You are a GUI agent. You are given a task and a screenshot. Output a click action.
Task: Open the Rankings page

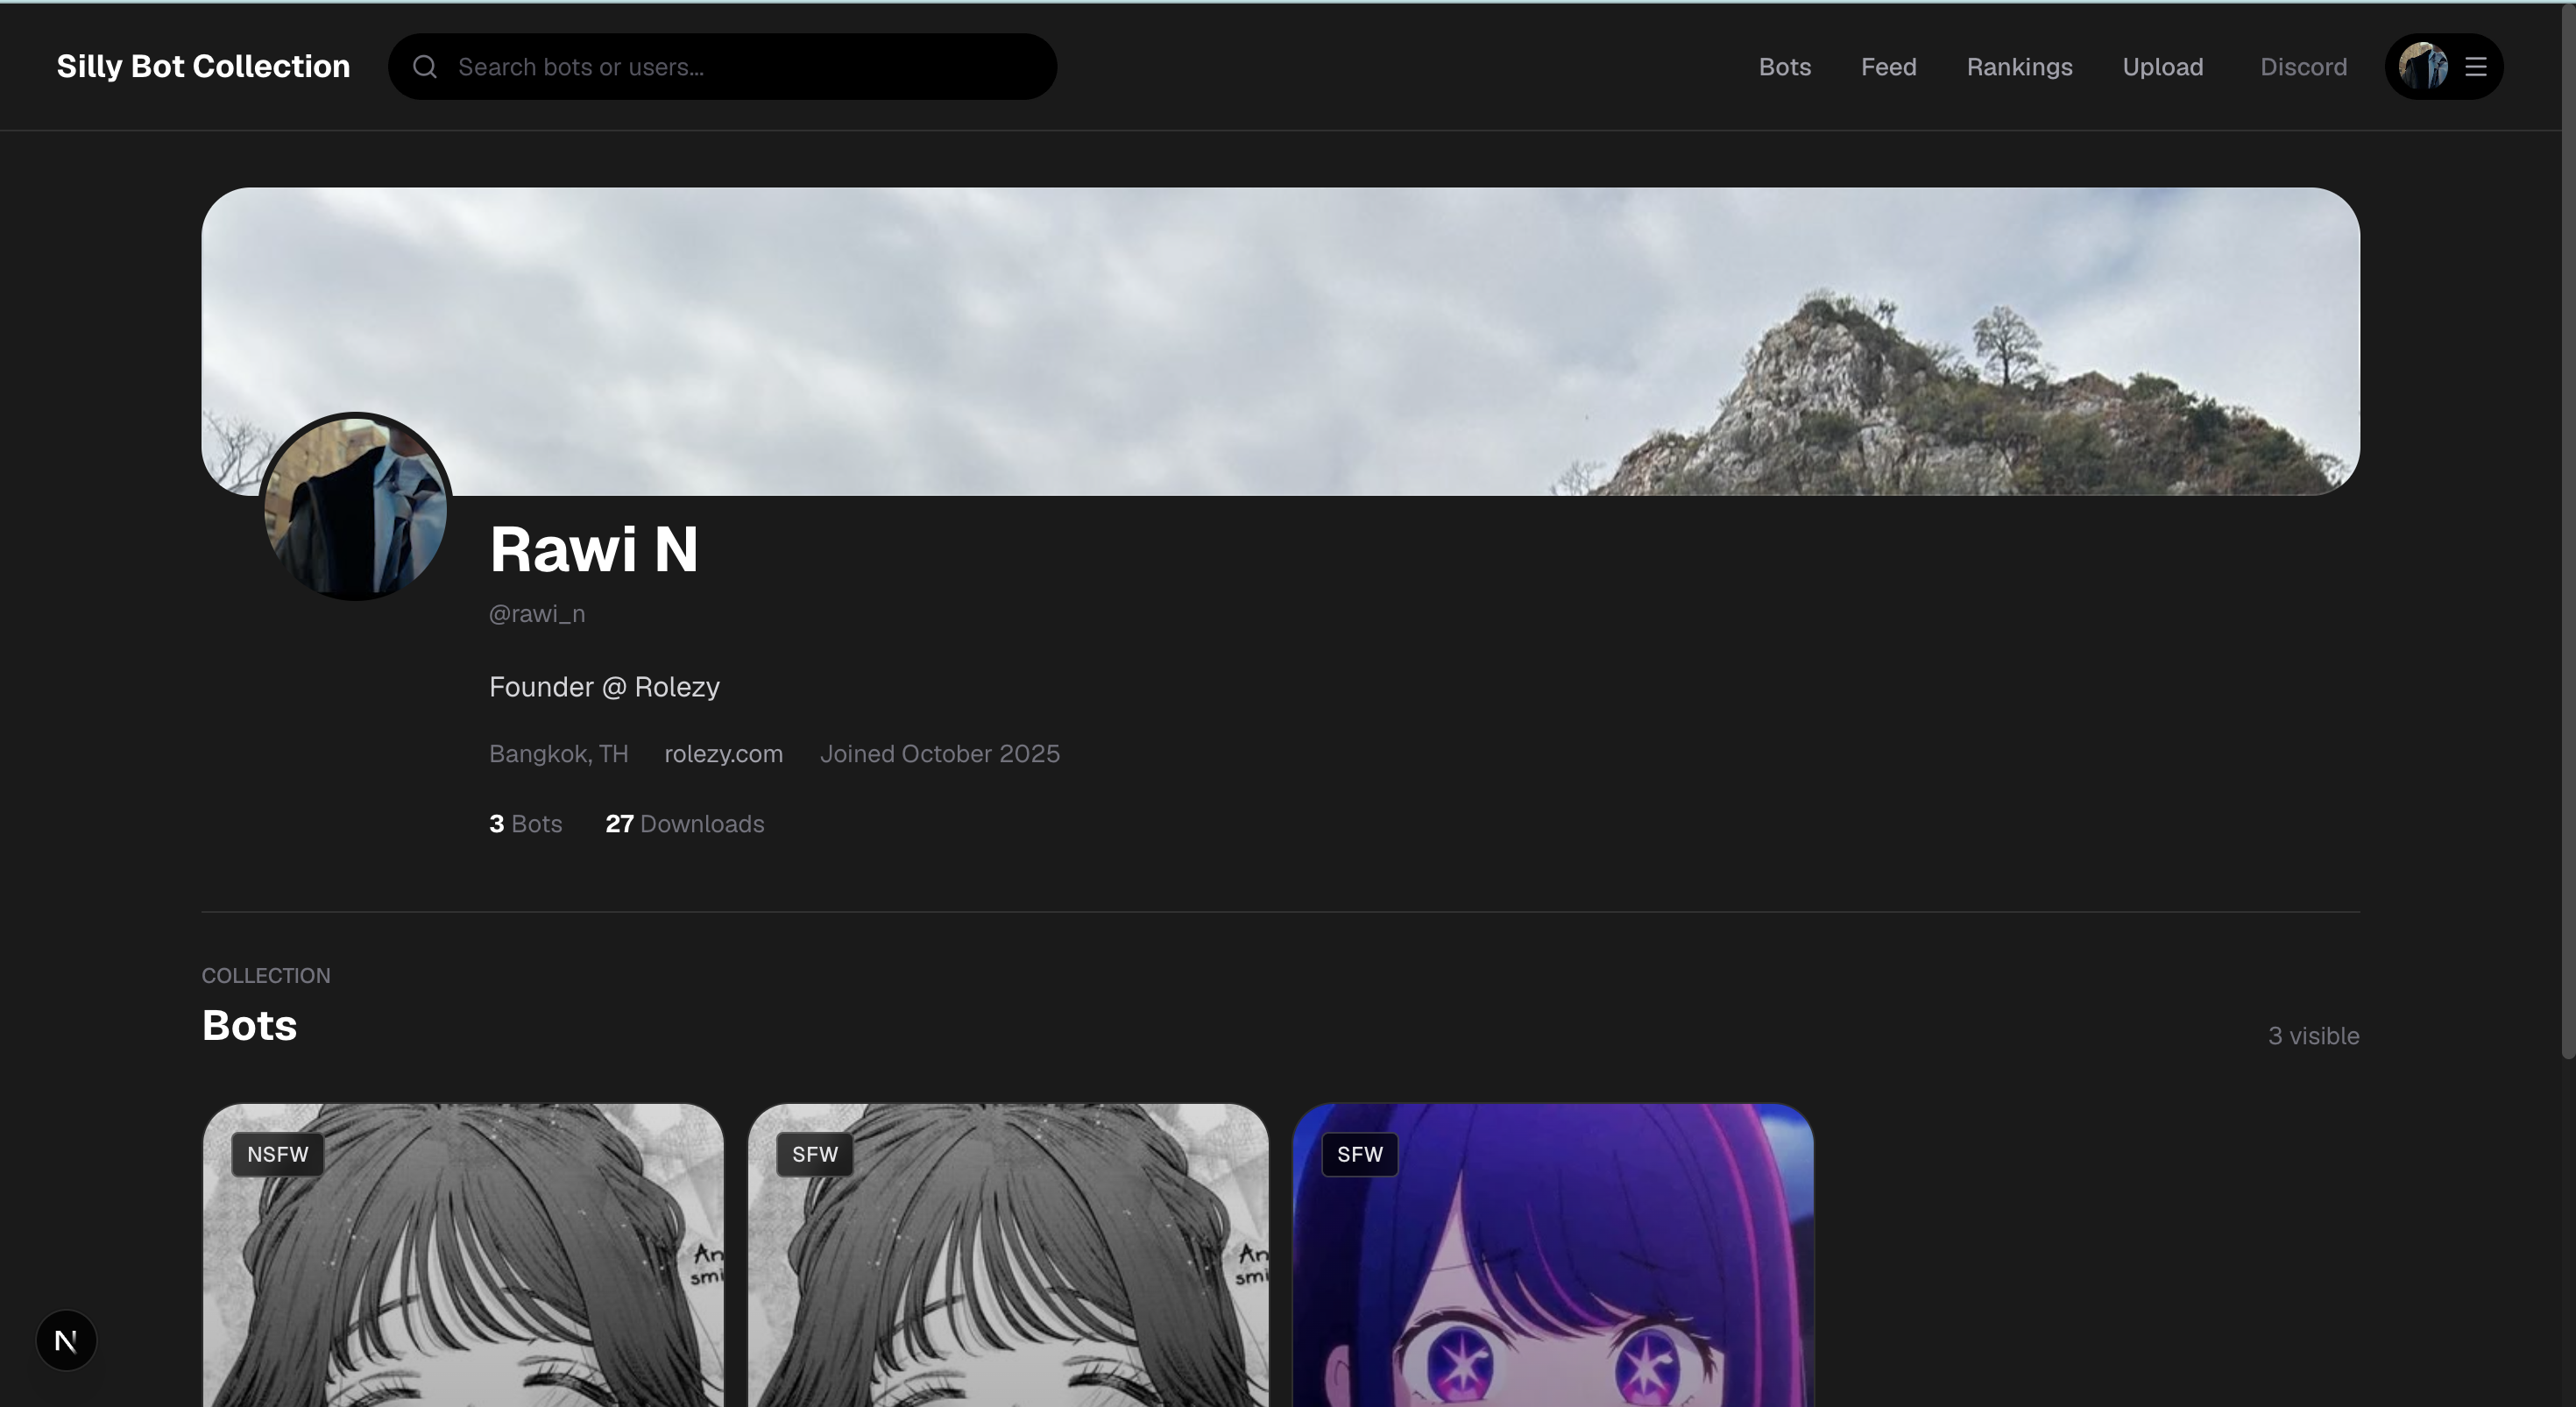tap(2019, 67)
